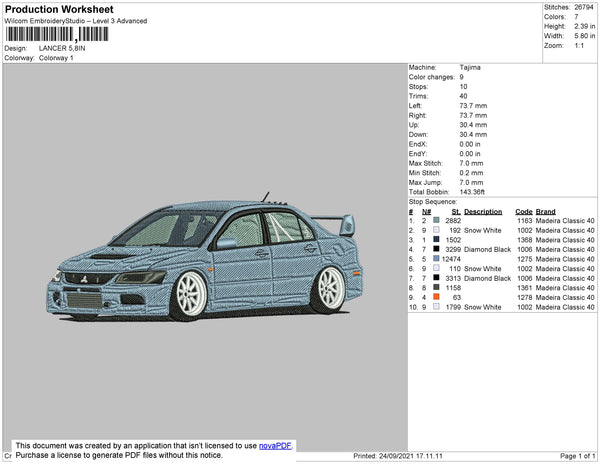600x464 pixels.
Task: Click the design name 'LANCER 5,8IN'
Action: [x=62, y=48]
